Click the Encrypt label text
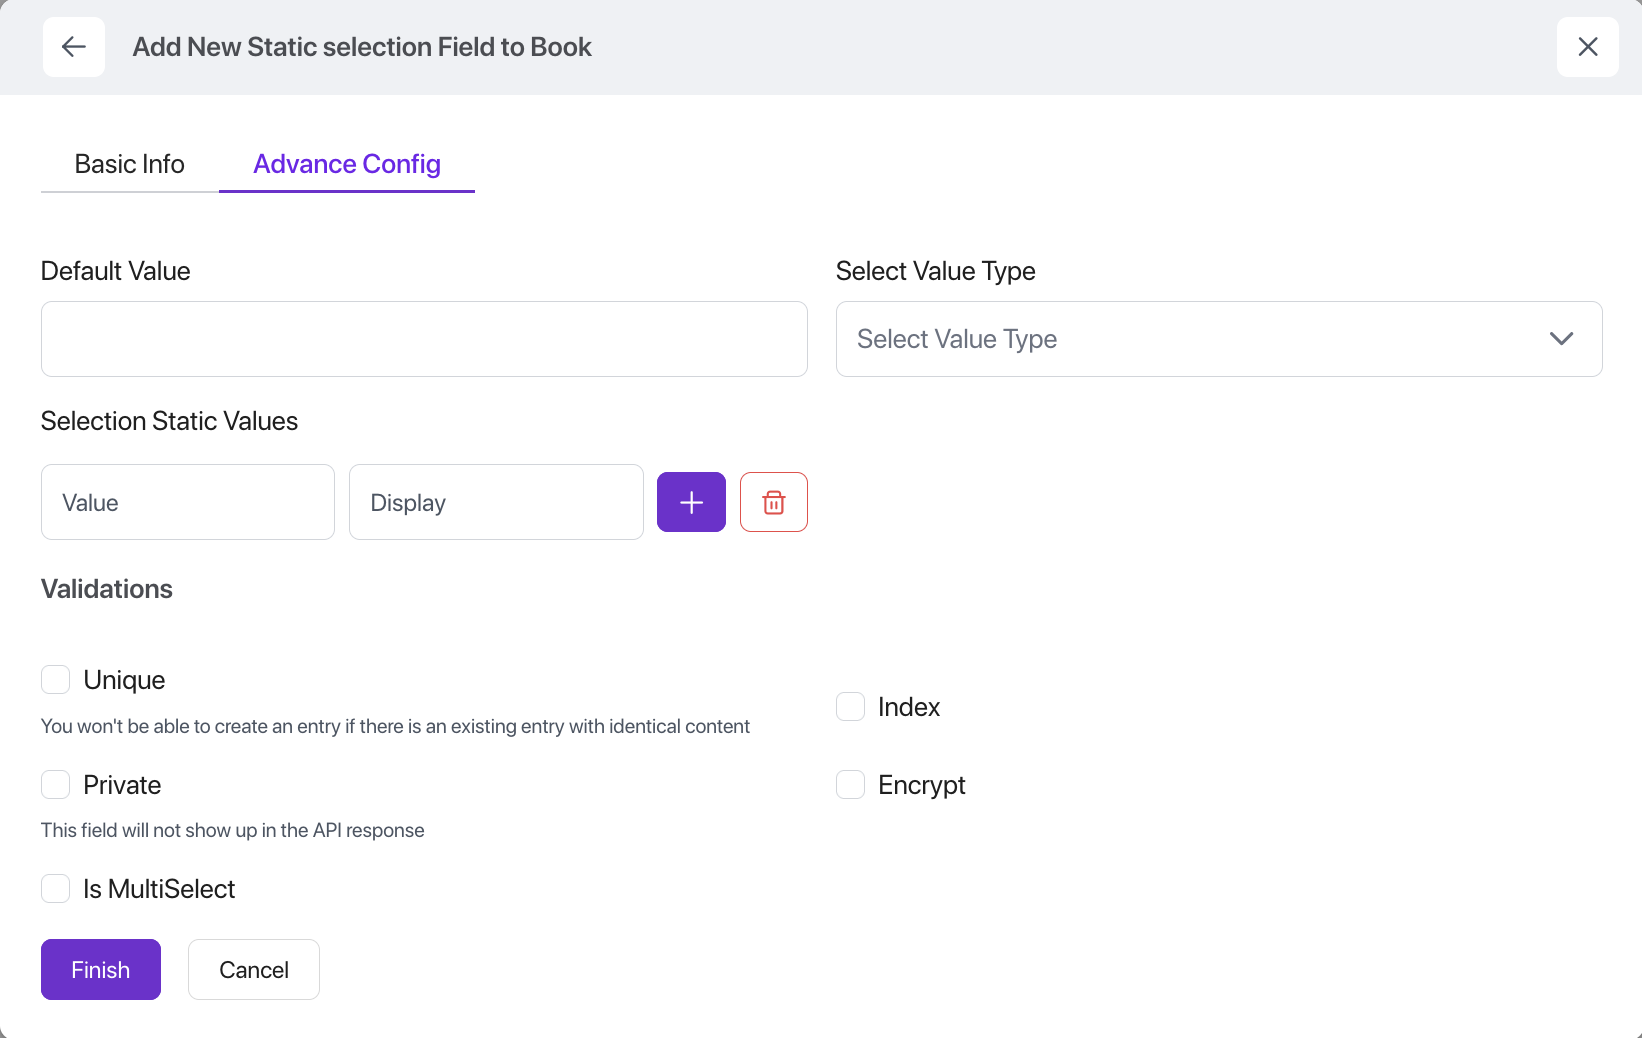 coord(921,785)
